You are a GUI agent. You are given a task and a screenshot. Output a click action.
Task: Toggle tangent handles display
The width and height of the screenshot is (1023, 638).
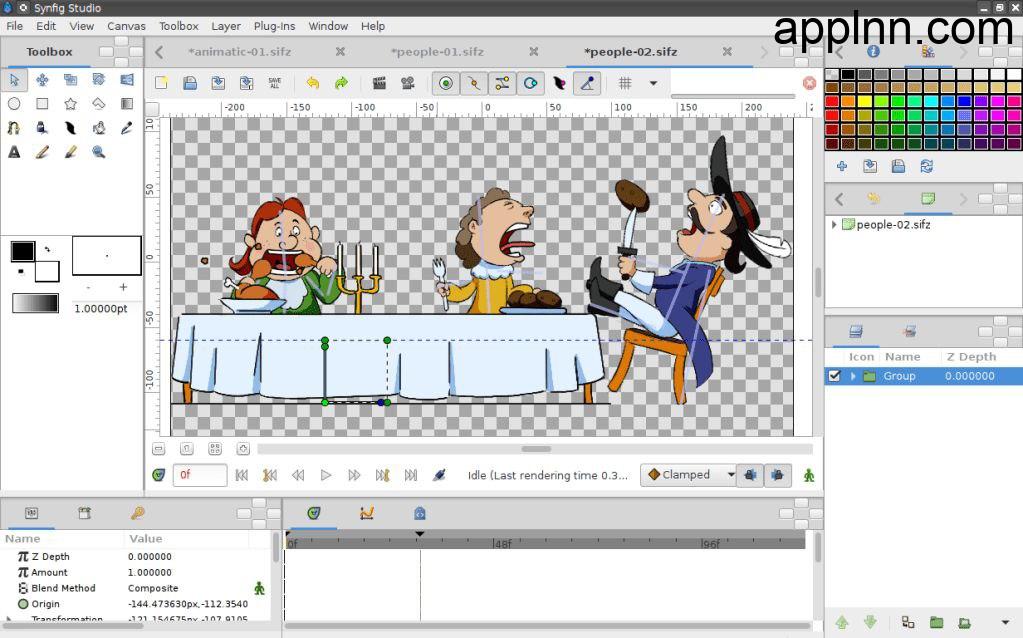tap(502, 83)
